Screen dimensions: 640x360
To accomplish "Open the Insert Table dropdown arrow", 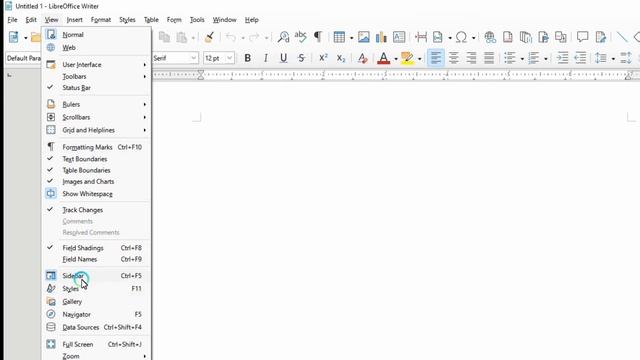I will pyautogui.click(x=351, y=38).
